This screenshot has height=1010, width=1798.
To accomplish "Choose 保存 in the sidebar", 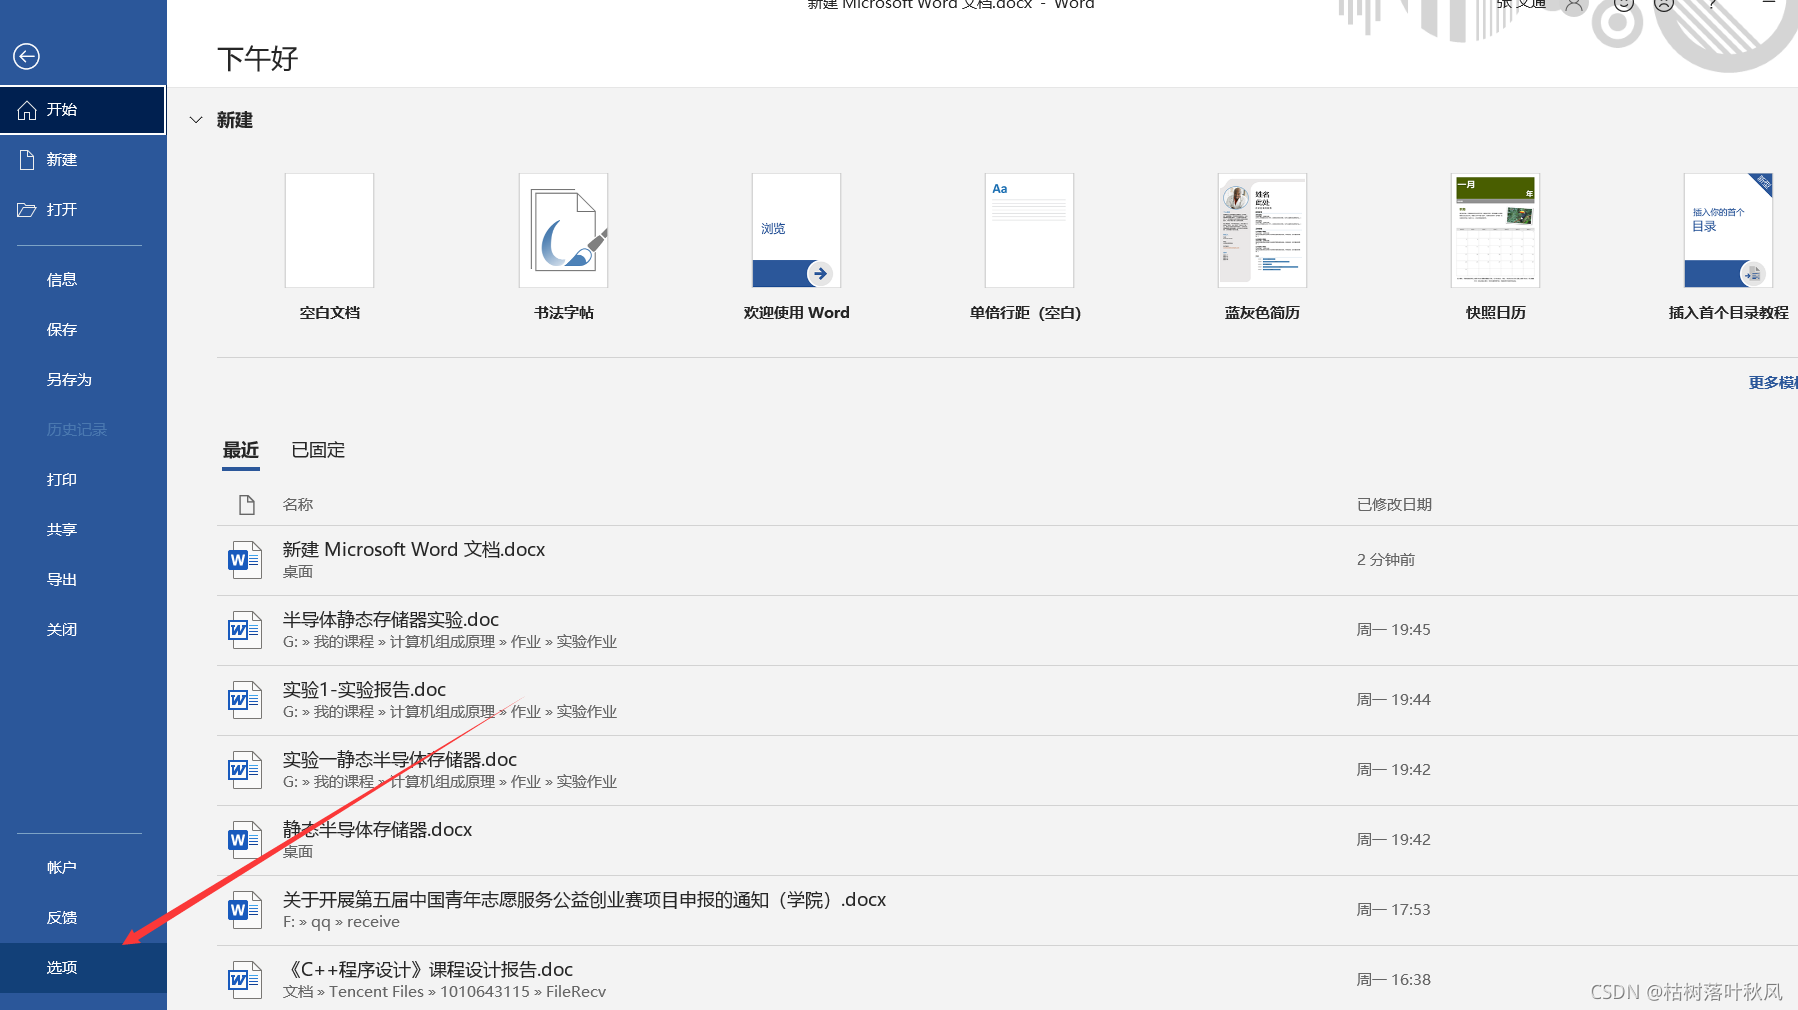I will (x=83, y=330).
